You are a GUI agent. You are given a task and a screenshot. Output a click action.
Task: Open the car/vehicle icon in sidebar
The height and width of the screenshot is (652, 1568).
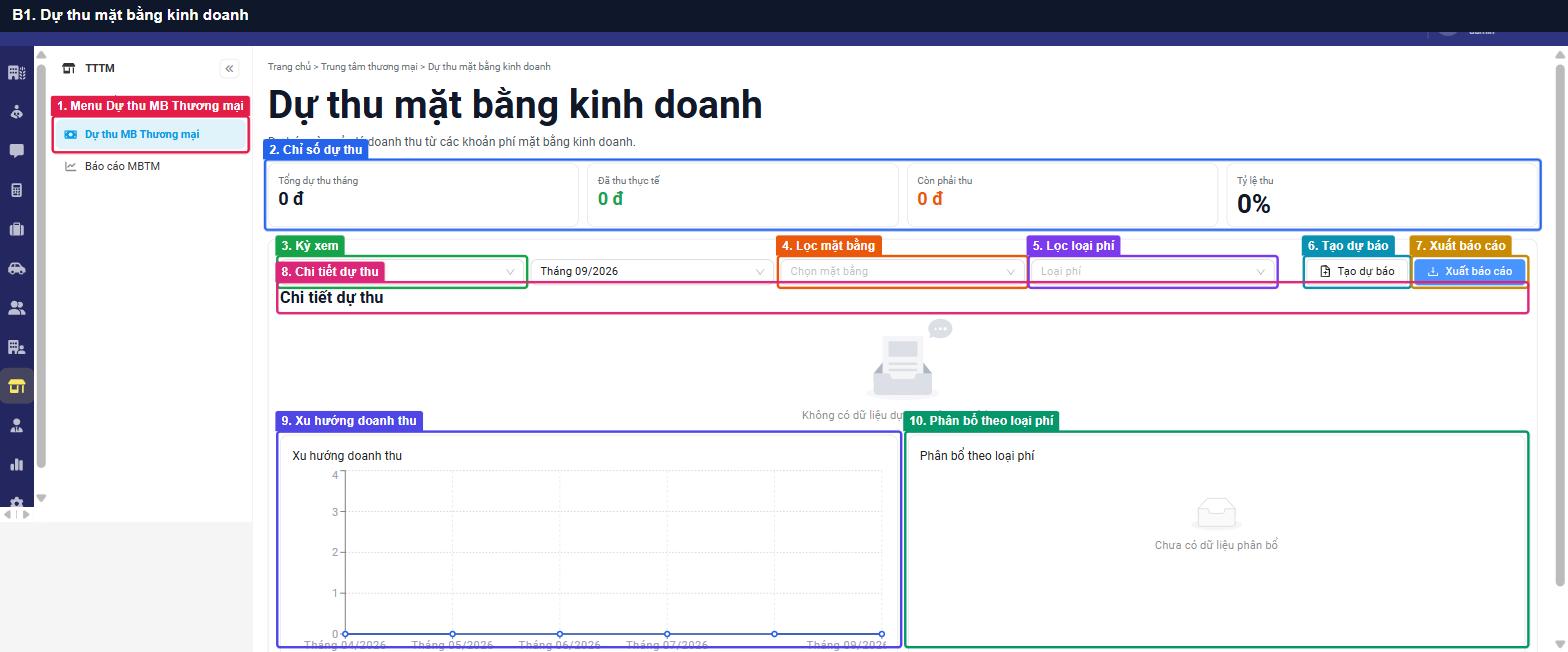(16, 268)
